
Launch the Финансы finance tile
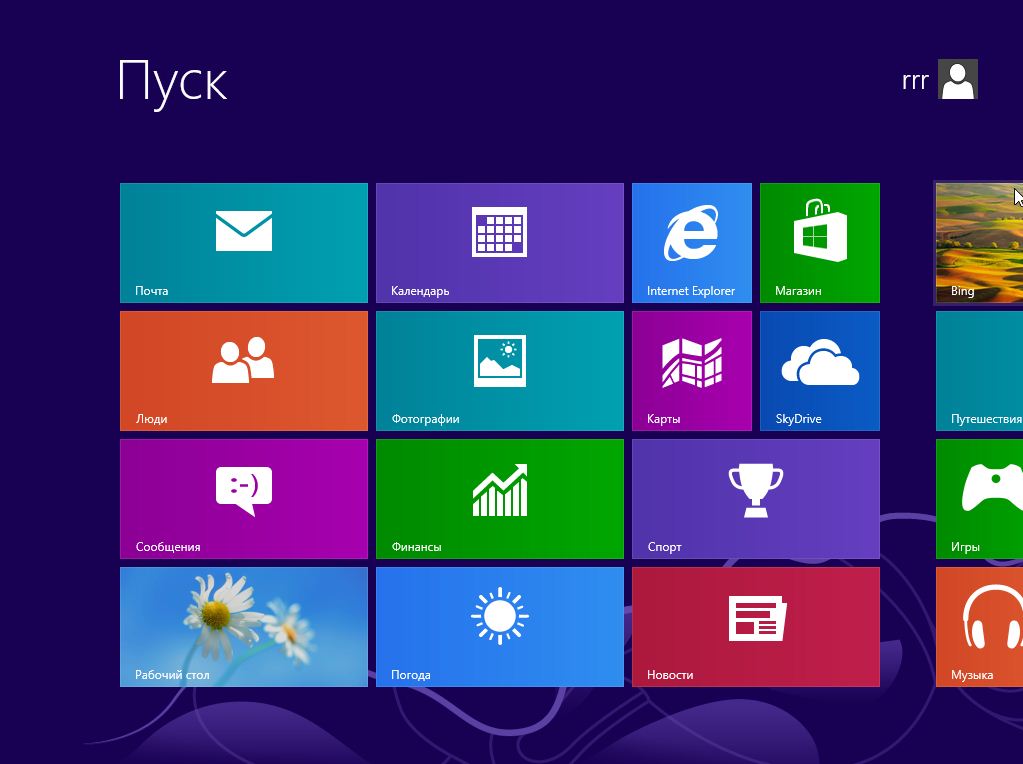pyautogui.click(x=500, y=499)
